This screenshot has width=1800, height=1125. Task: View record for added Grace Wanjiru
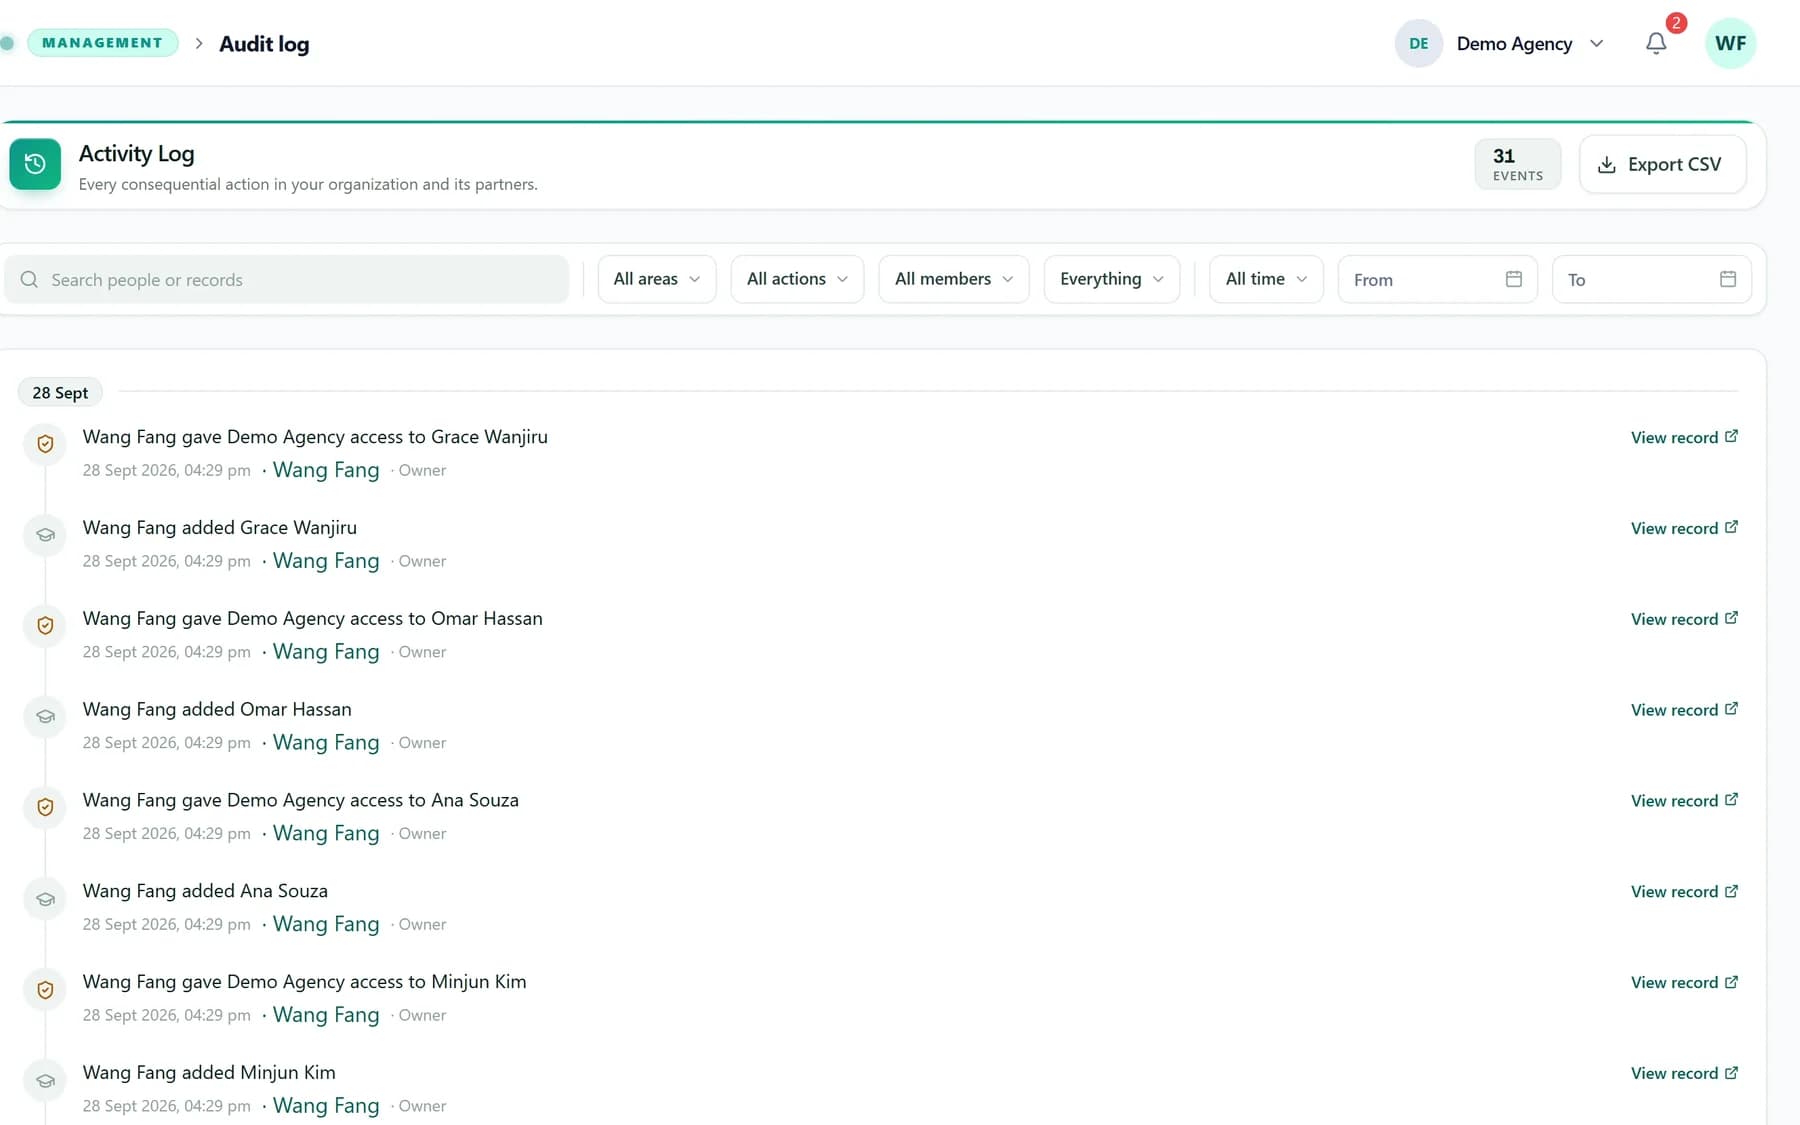[x=1684, y=529]
